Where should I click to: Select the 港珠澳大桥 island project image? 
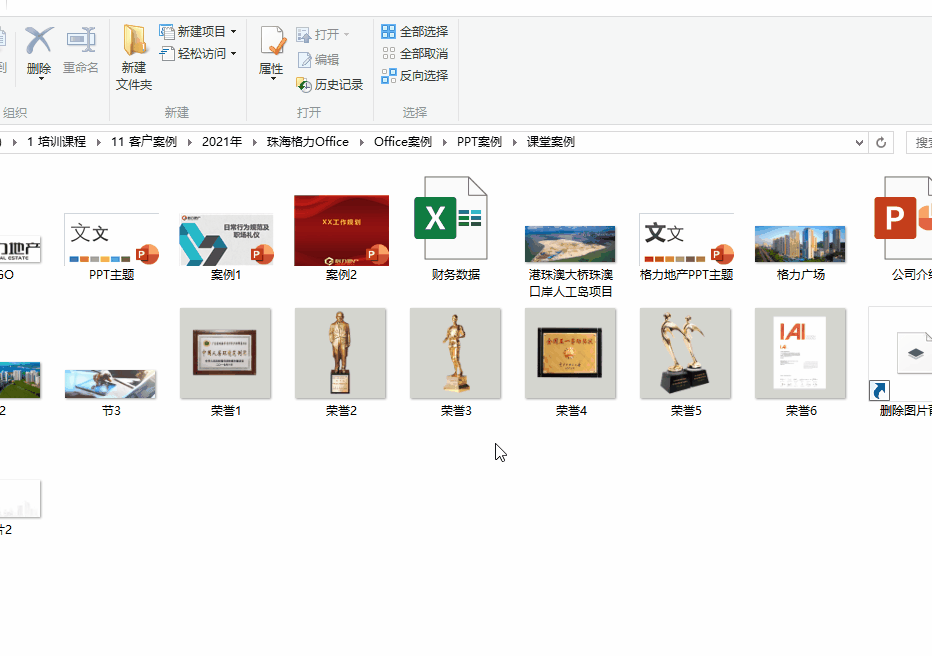tap(571, 261)
